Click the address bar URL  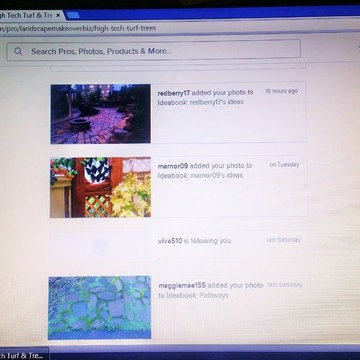(78, 28)
